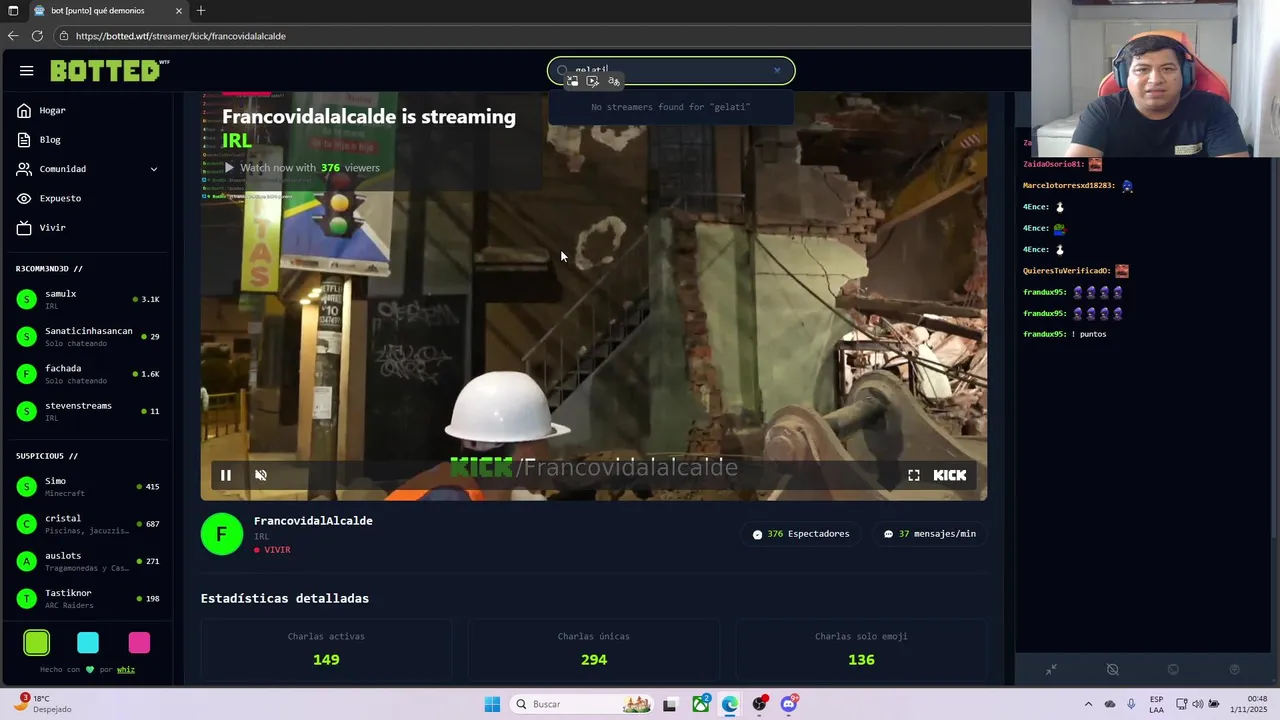Image resolution: width=1280 pixels, height=720 pixels.
Task: Click the Charlas únicas 294 card
Action: click(x=594, y=650)
